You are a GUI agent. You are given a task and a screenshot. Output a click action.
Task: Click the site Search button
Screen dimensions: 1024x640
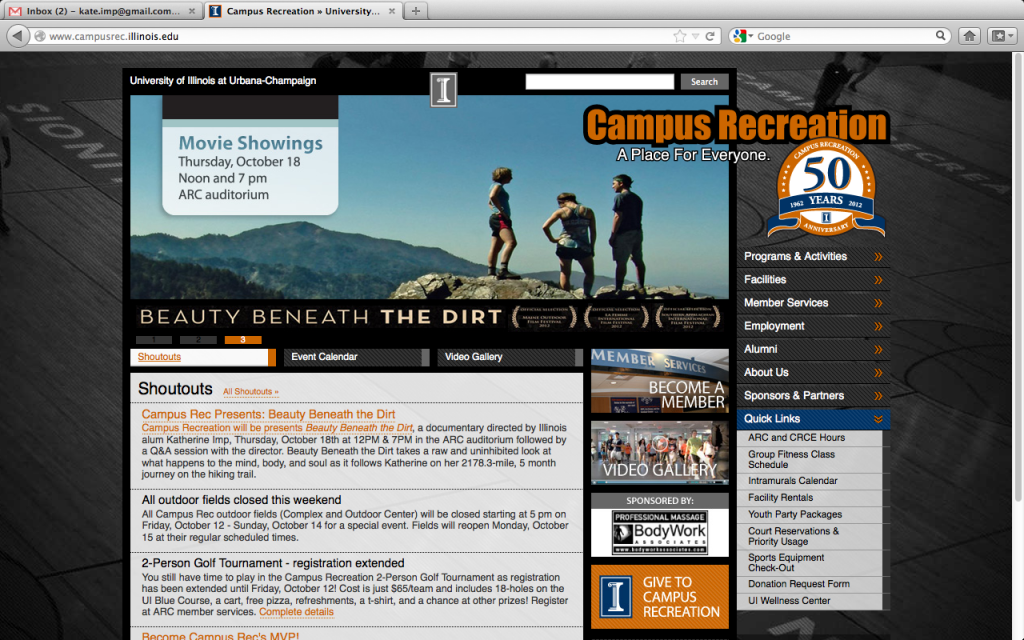click(704, 82)
